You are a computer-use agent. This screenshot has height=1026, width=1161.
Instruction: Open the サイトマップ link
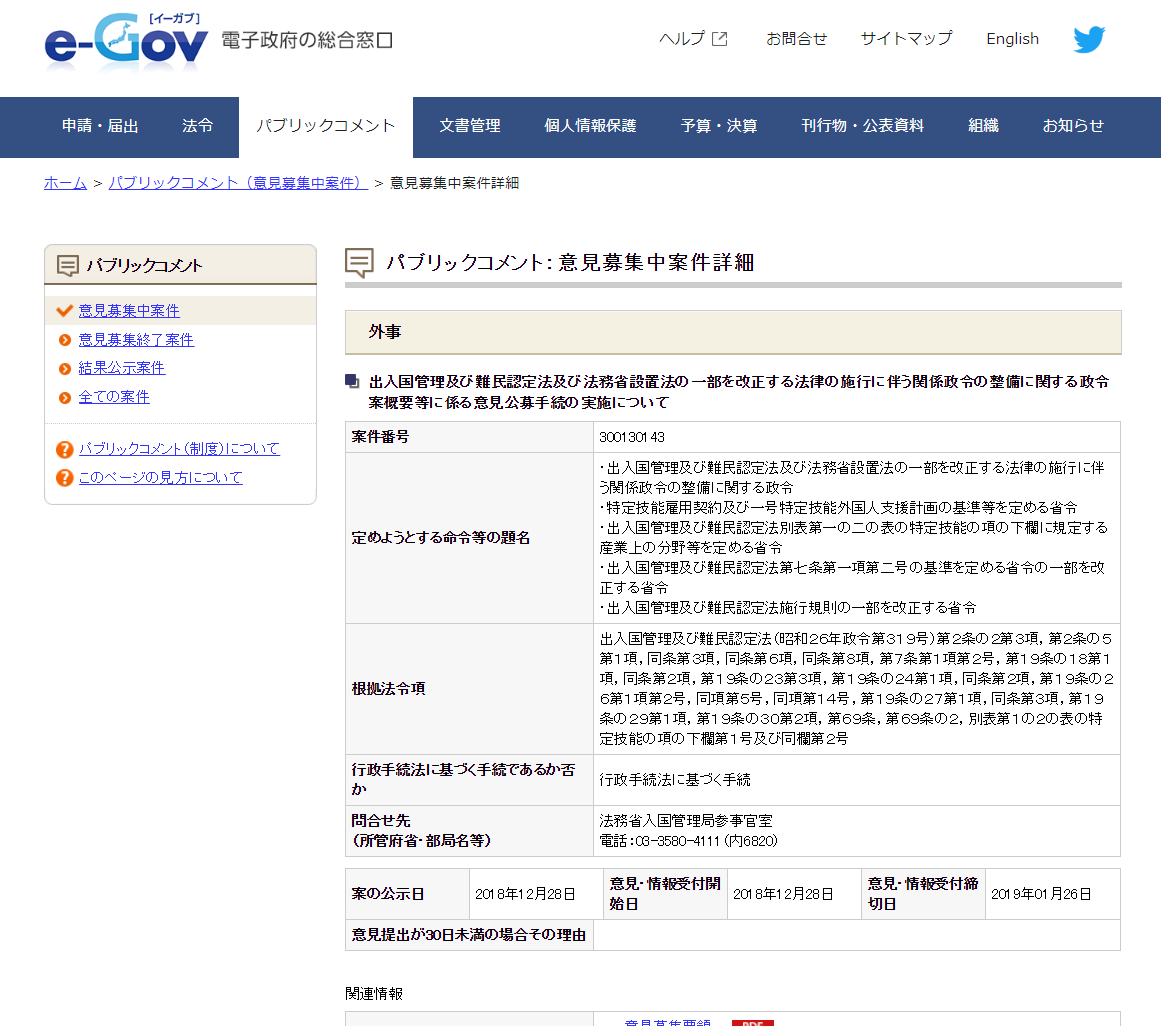(906, 39)
